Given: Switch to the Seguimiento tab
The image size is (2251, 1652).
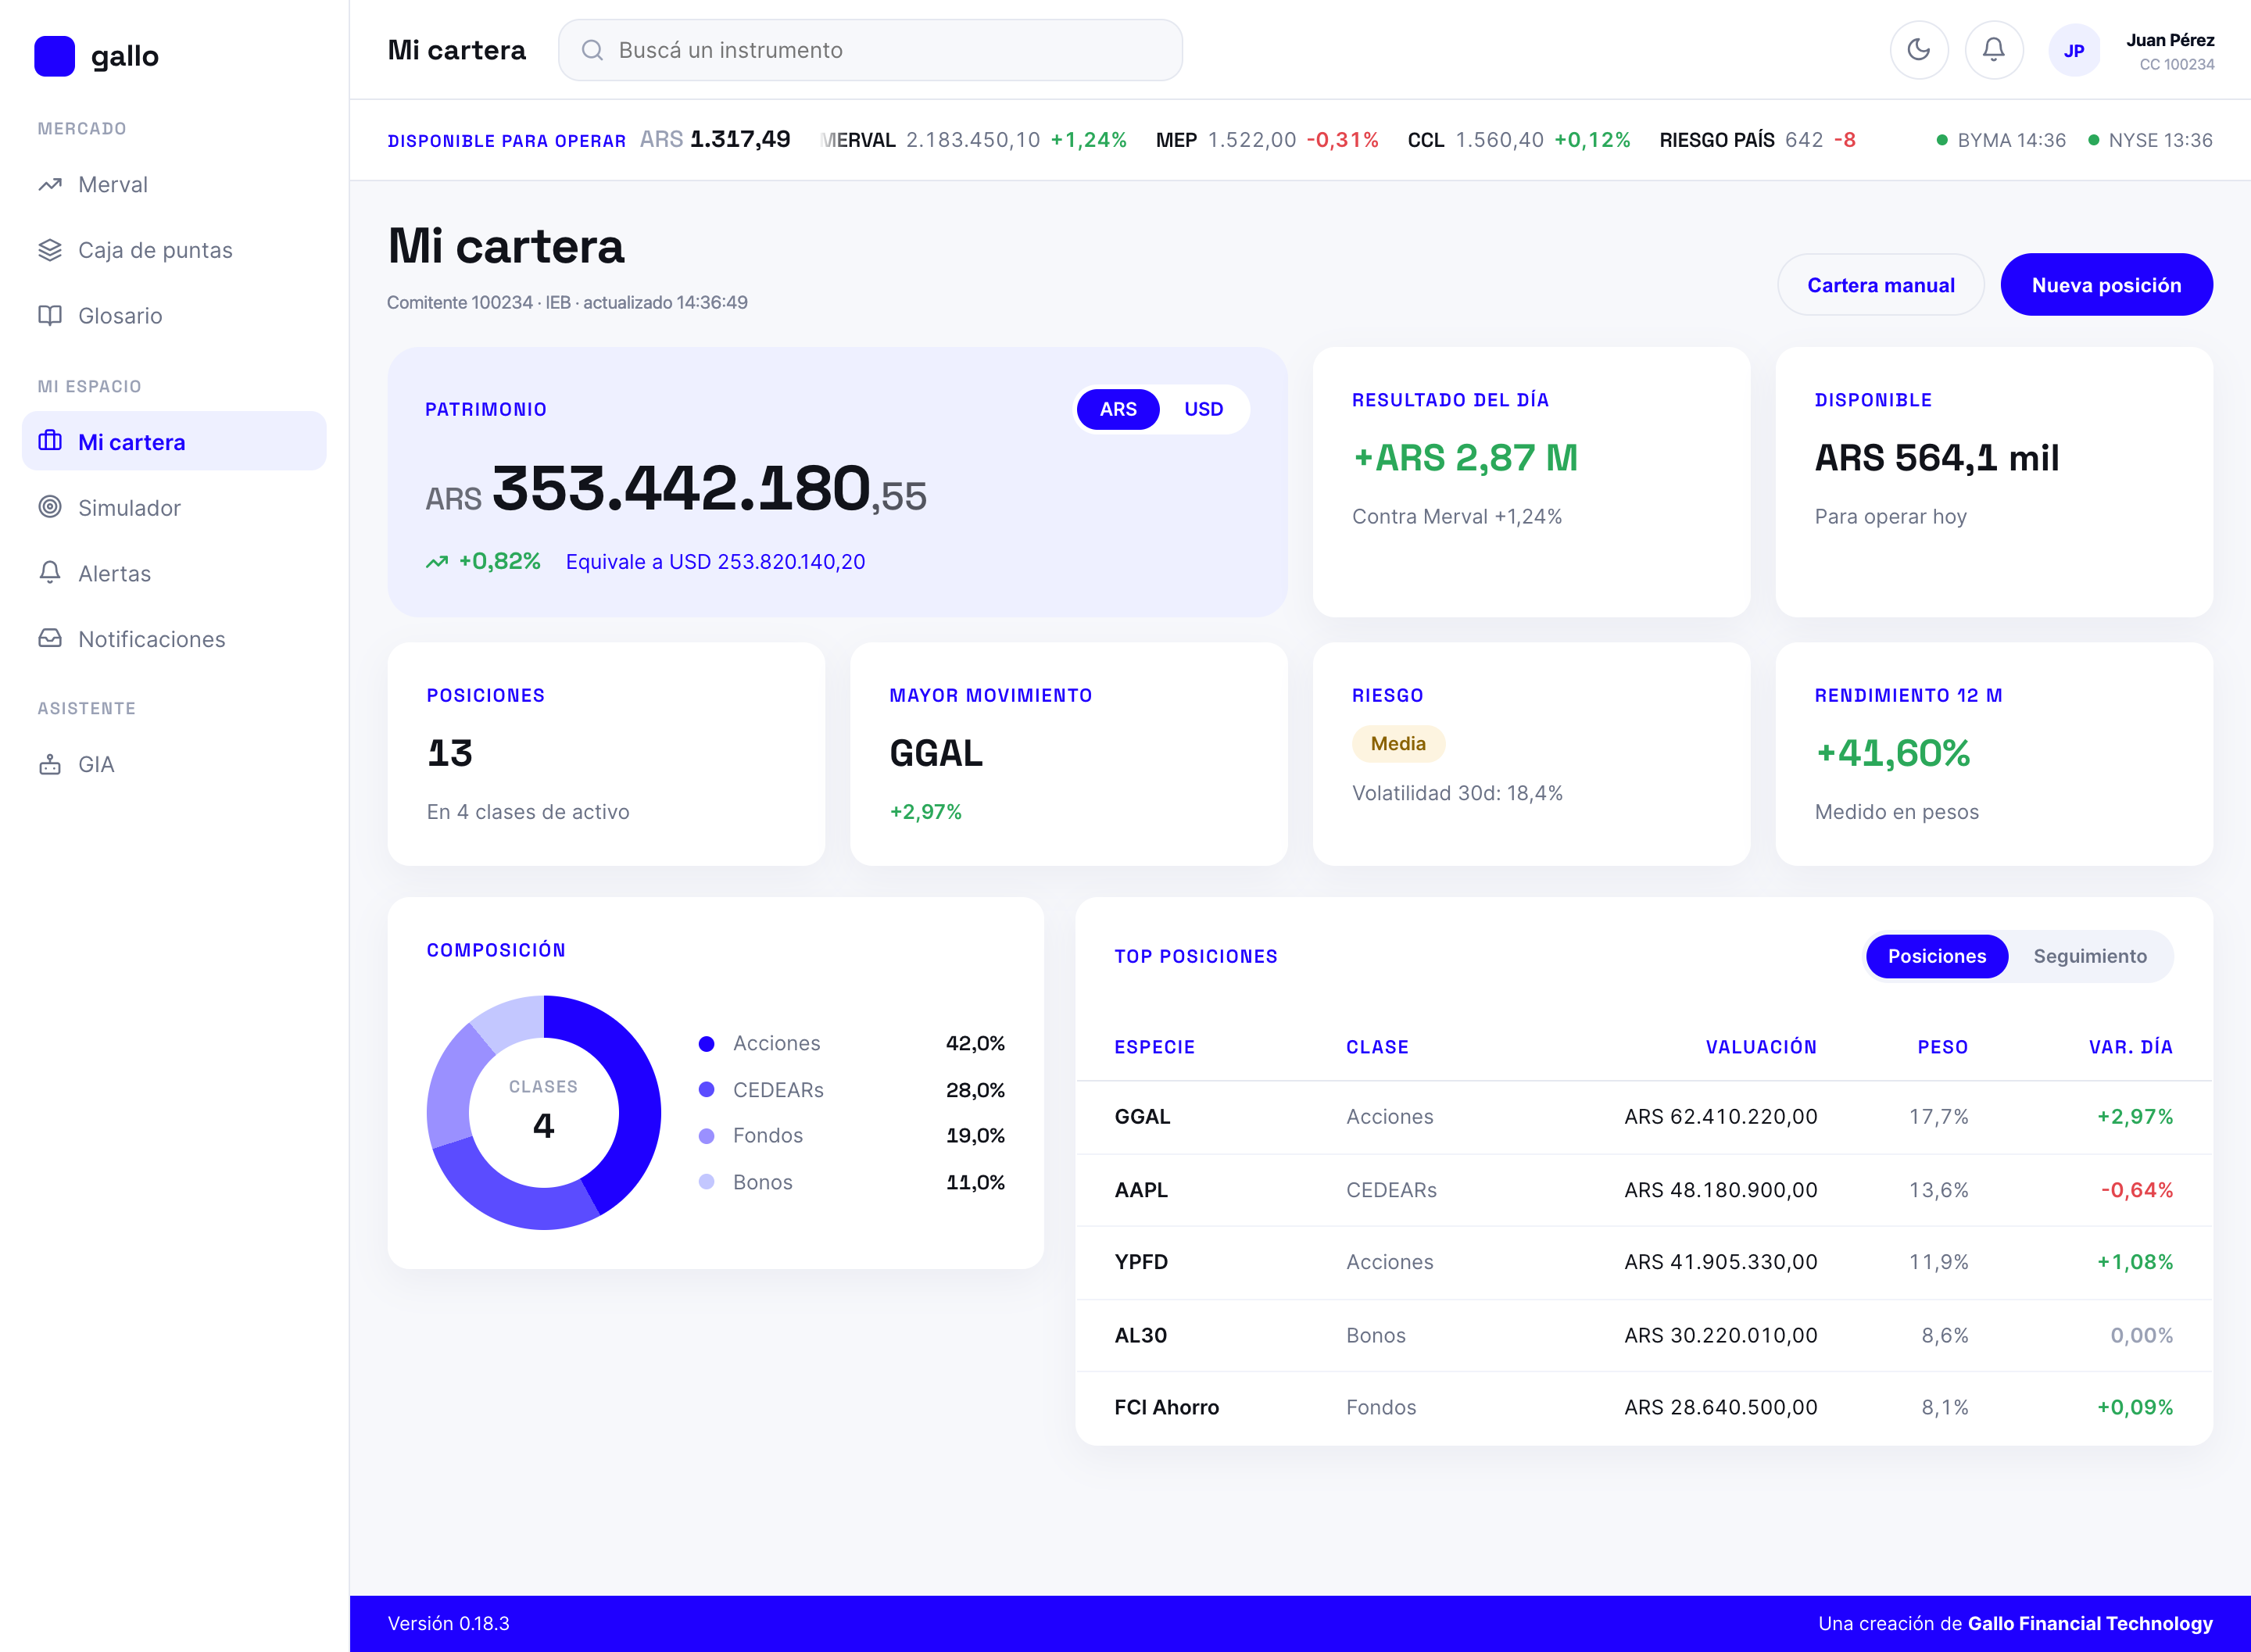Looking at the screenshot, I should (2089, 956).
